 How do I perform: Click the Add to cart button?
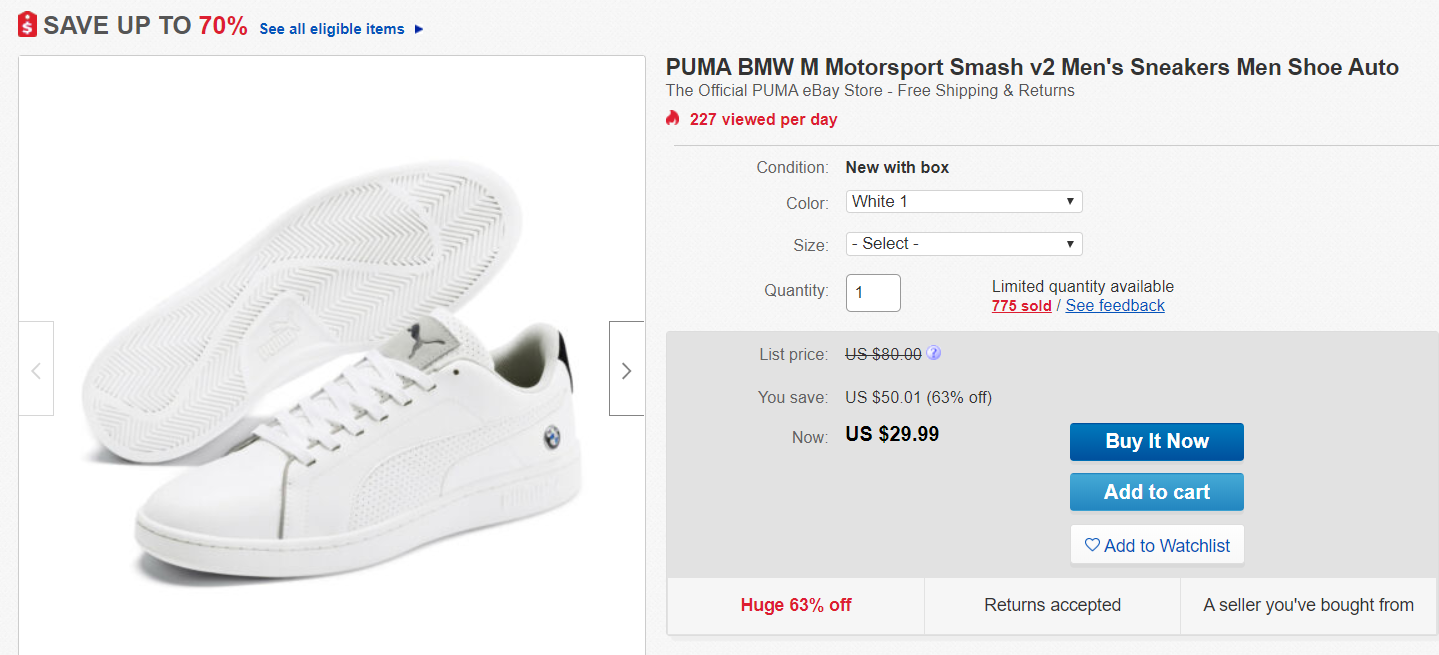pos(1157,492)
